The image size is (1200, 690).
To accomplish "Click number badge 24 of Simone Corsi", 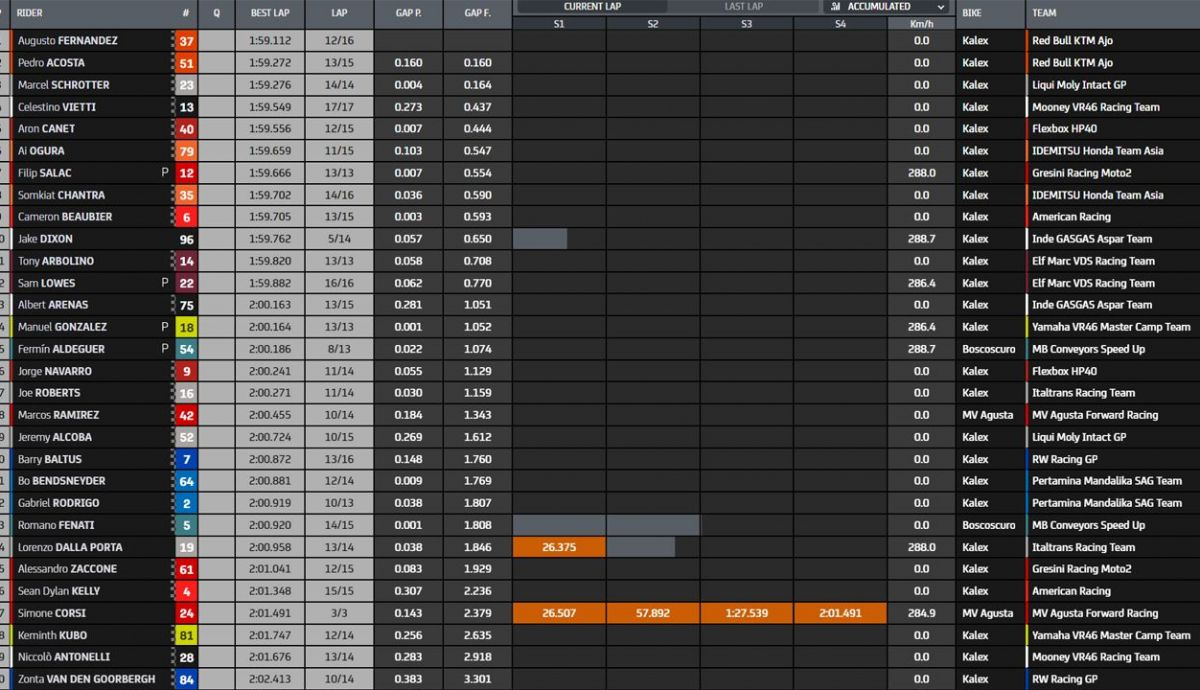I will pos(186,613).
